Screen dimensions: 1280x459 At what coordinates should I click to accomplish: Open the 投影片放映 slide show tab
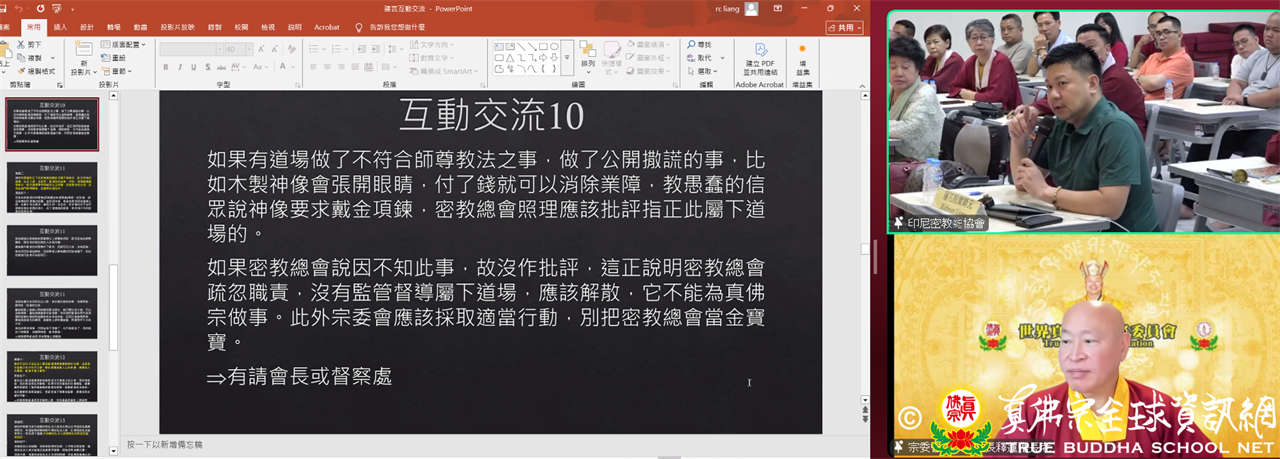pyautogui.click(x=180, y=28)
